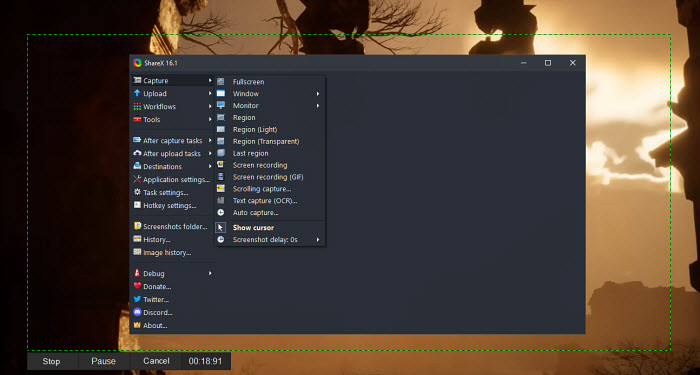Click the History icon
This screenshot has height=375, width=700.
pos(137,239)
